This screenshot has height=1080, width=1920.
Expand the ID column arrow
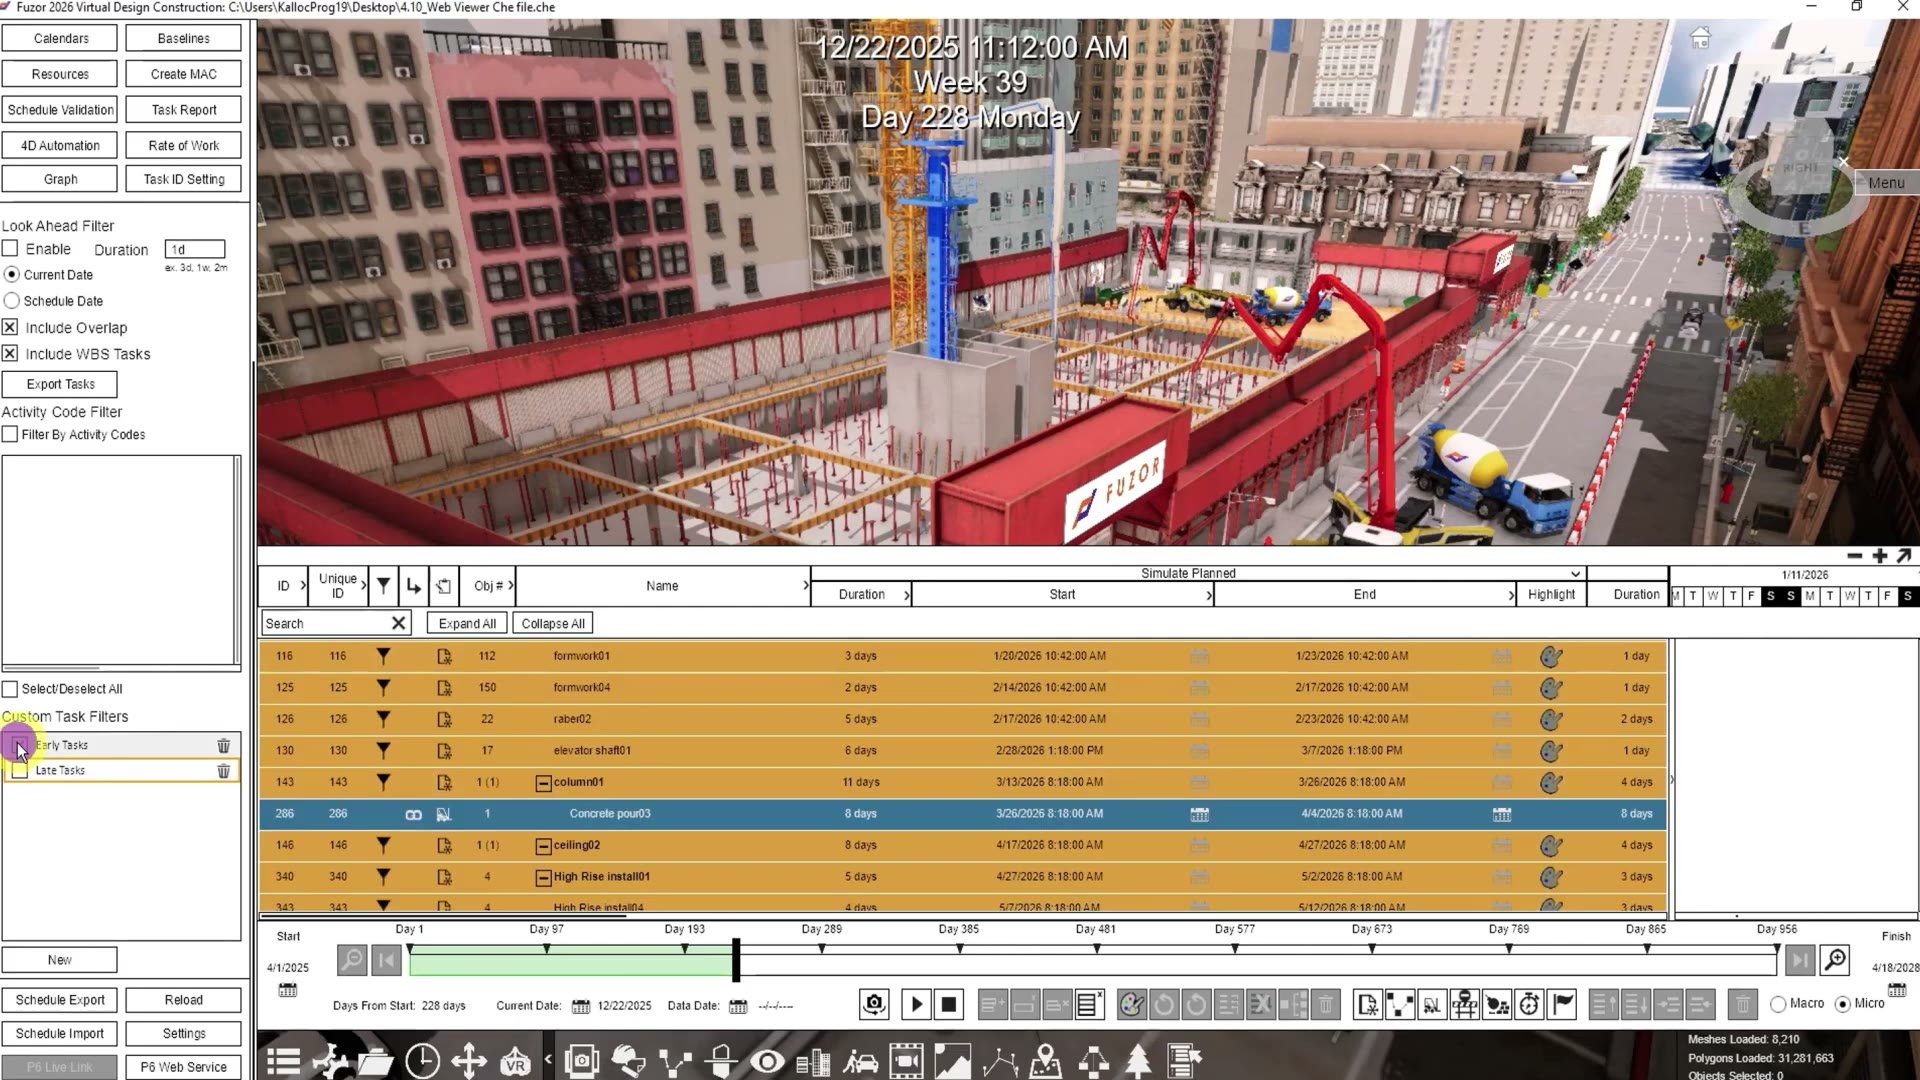[303, 586]
